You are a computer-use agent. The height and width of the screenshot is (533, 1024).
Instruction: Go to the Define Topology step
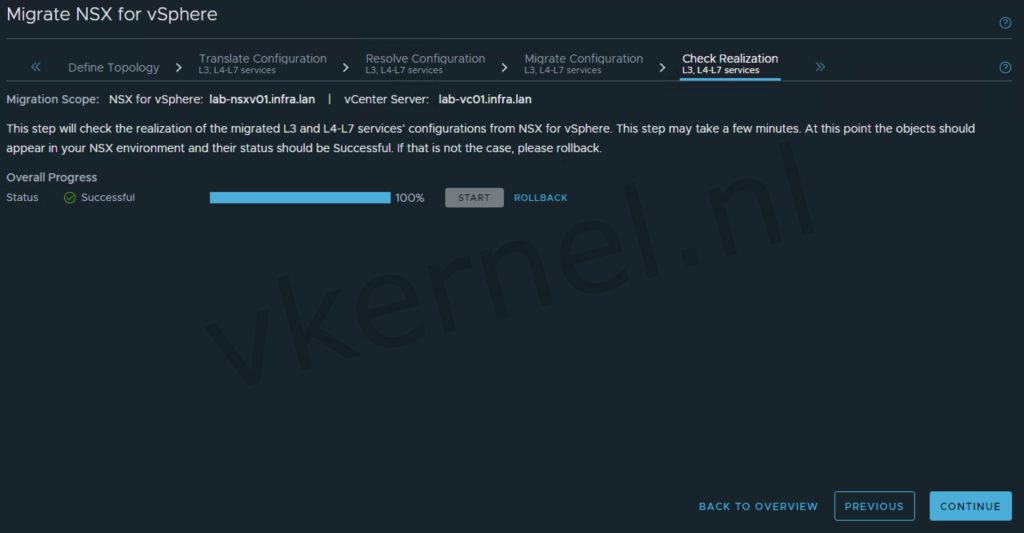113,68
